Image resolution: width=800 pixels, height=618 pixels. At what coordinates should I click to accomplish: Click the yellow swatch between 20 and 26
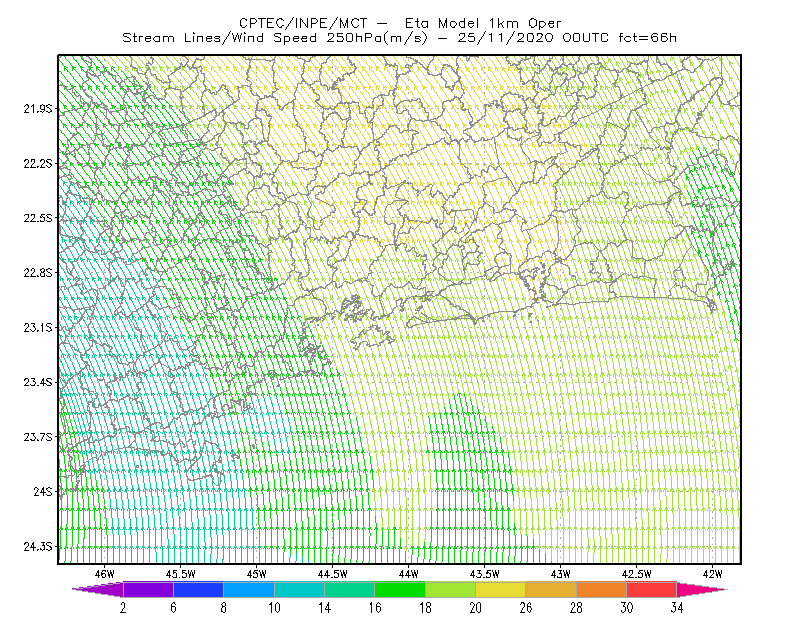(x=501, y=589)
